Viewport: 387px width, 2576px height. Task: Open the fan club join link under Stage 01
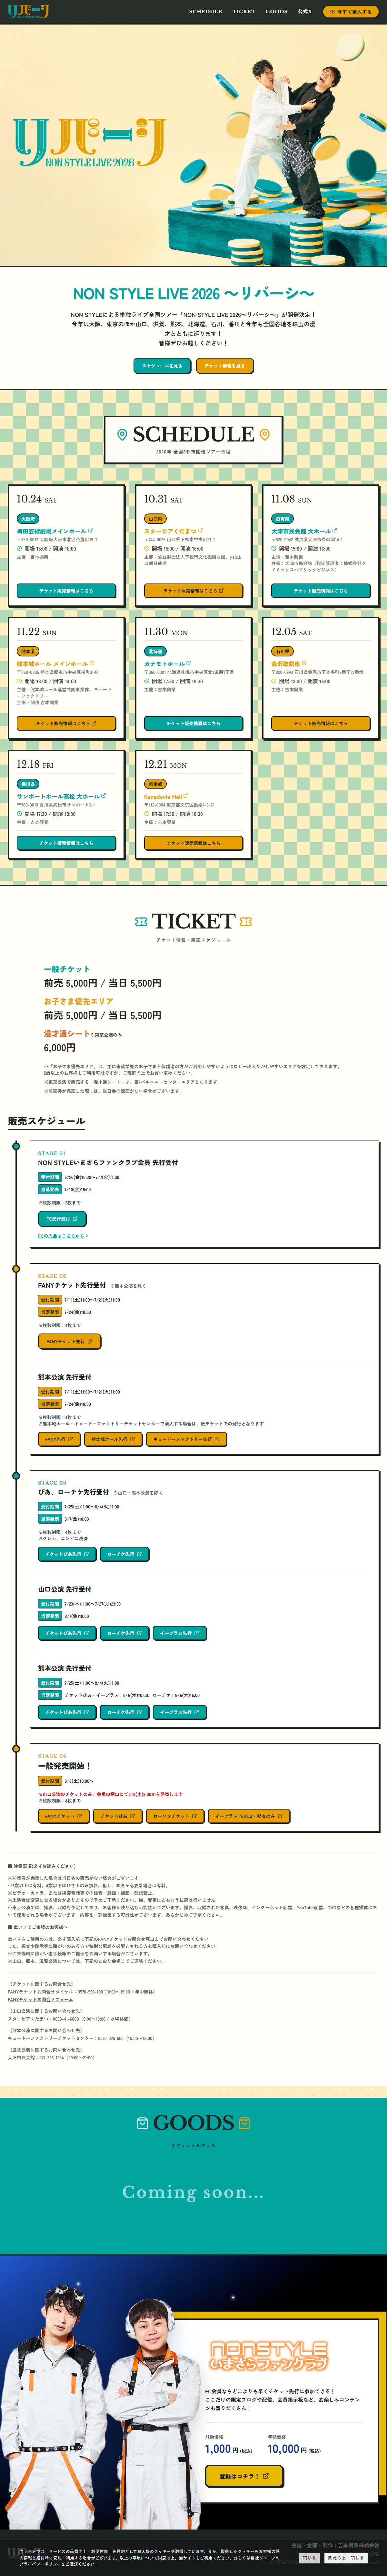click(x=63, y=1236)
